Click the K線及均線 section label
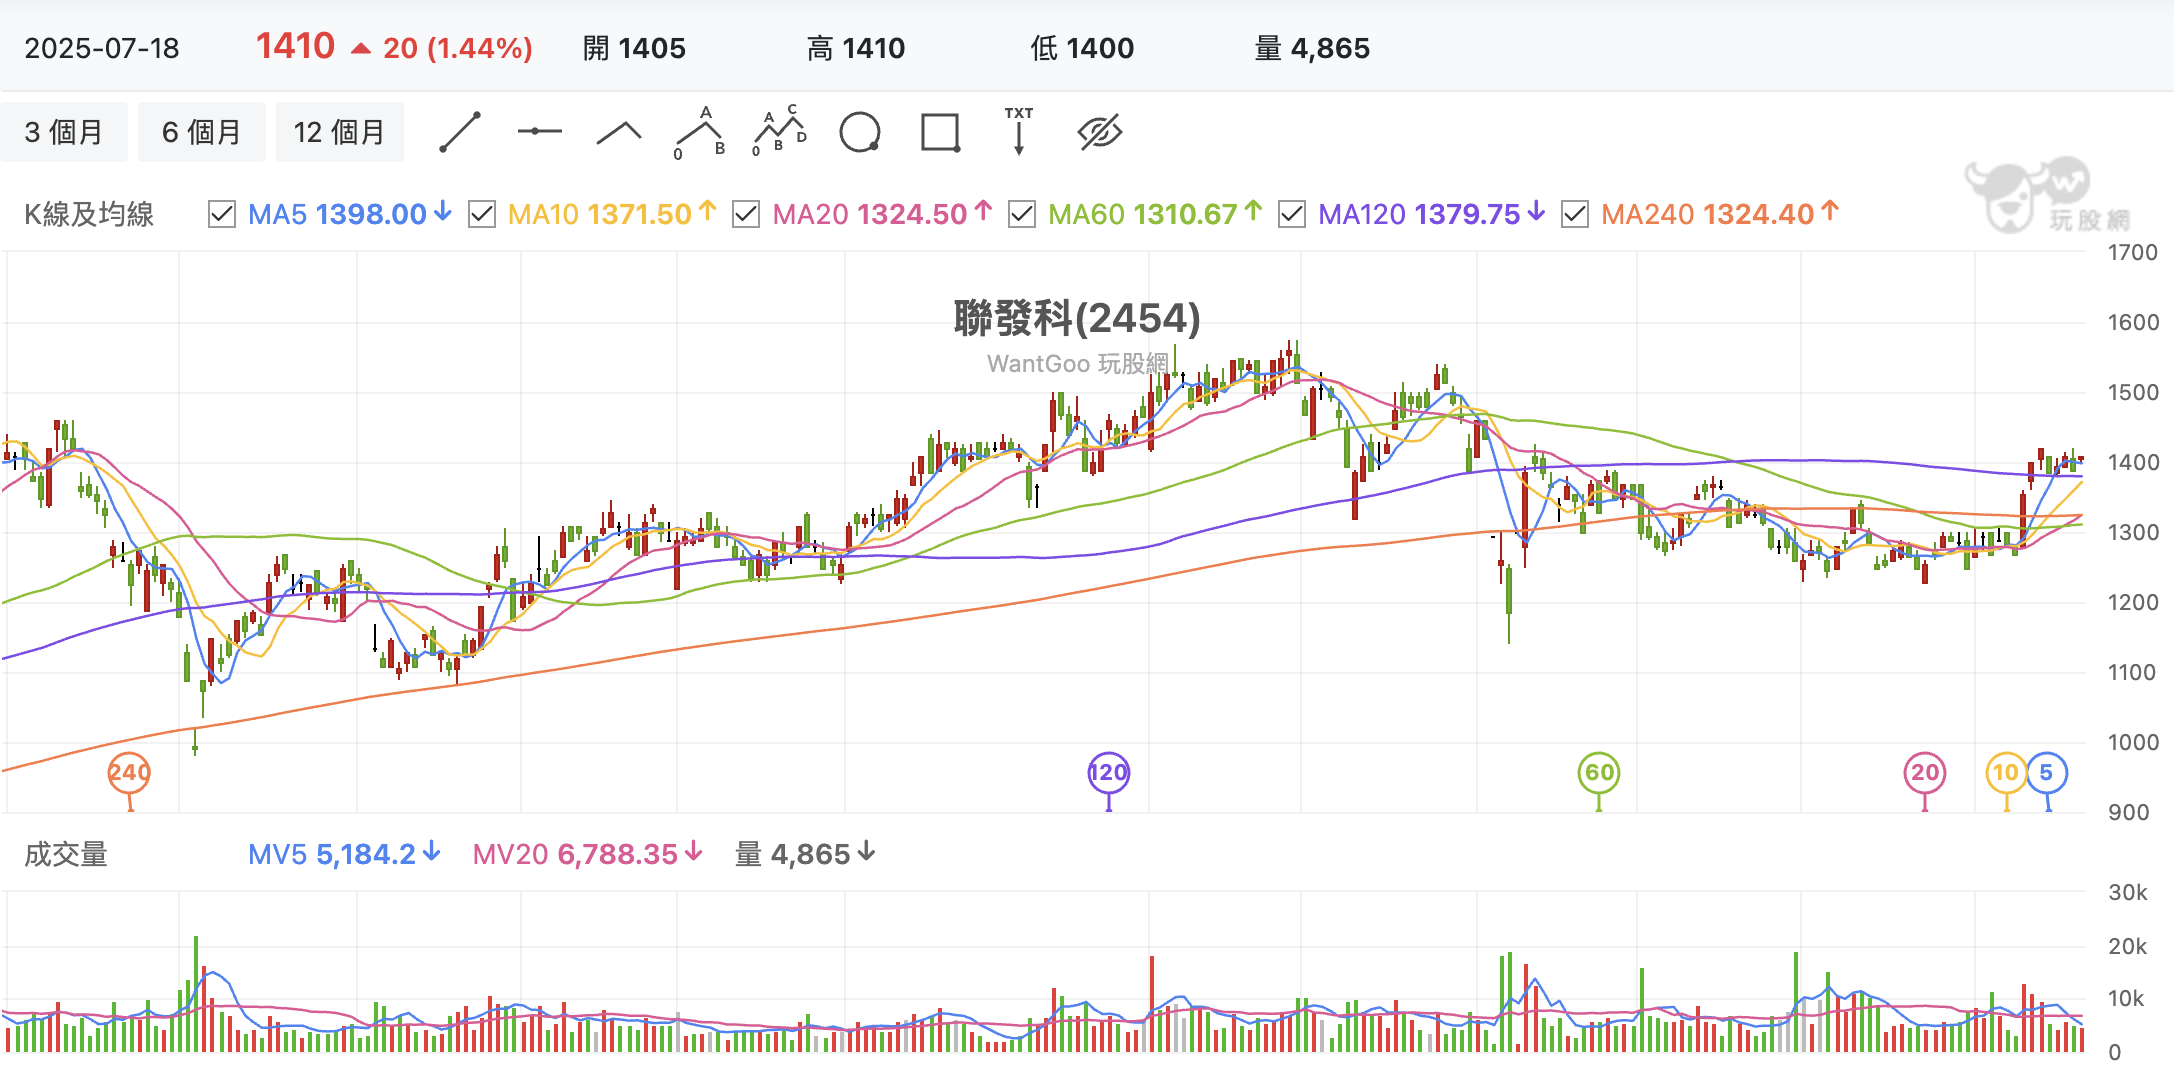Viewport: 2174px width, 1066px height. pyautogui.click(x=89, y=214)
